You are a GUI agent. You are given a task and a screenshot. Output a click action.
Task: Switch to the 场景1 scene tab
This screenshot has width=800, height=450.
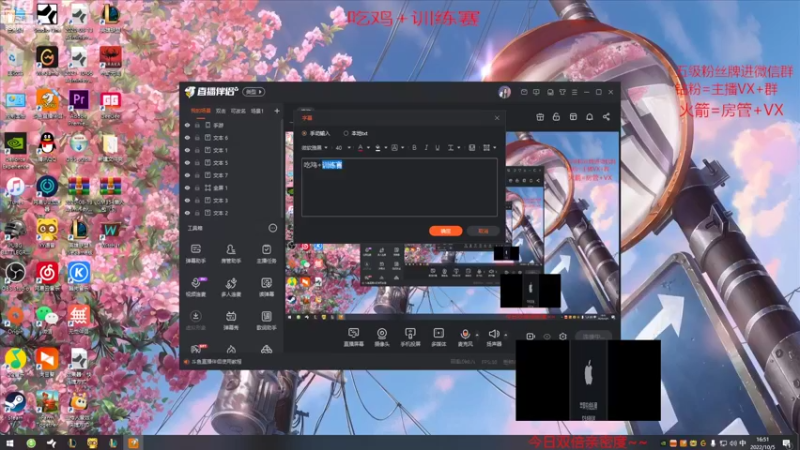pyautogui.click(x=257, y=111)
